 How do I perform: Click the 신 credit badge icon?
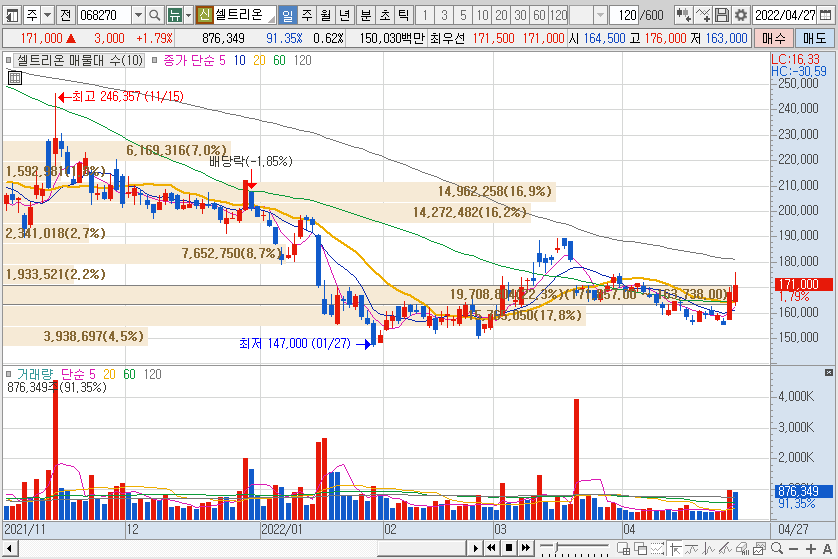(204, 15)
